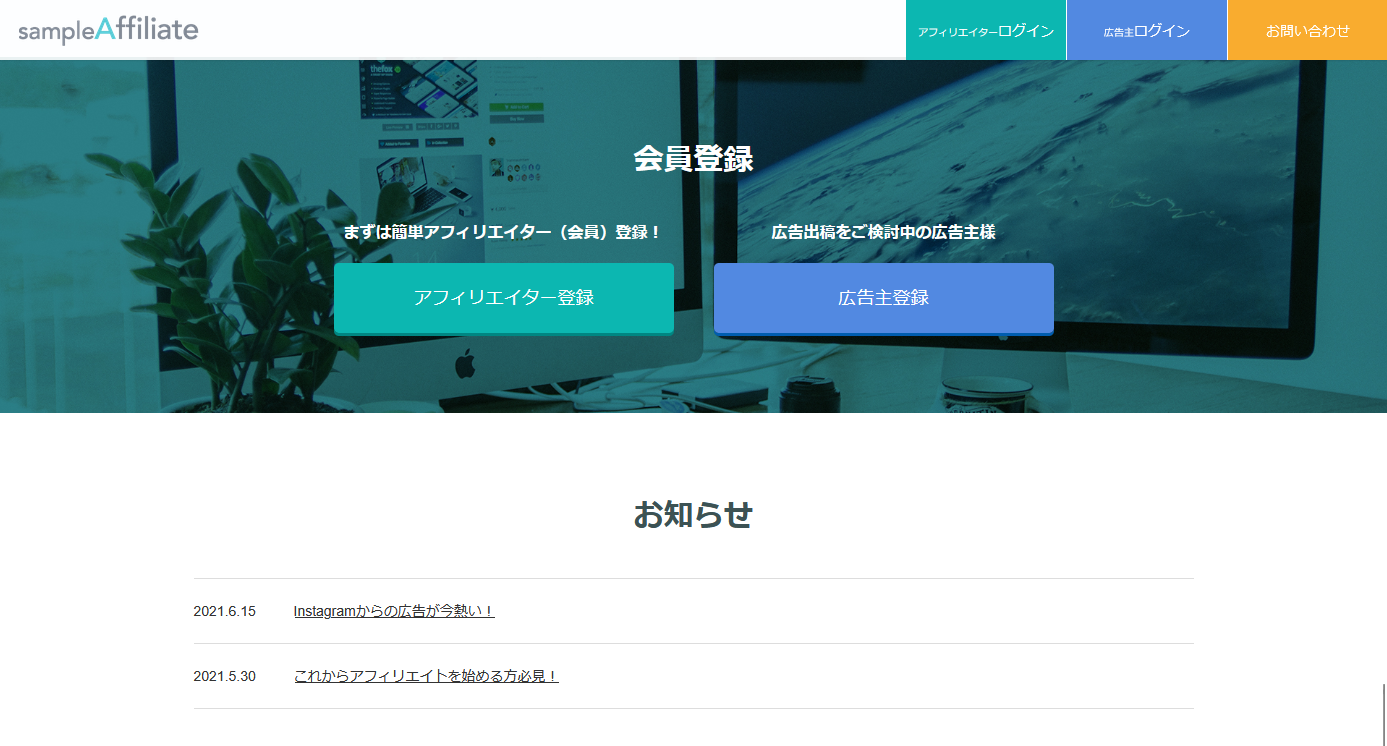Click the 会員登録 heading on the banner
Screen dimensions: 1387x746
(694, 157)
